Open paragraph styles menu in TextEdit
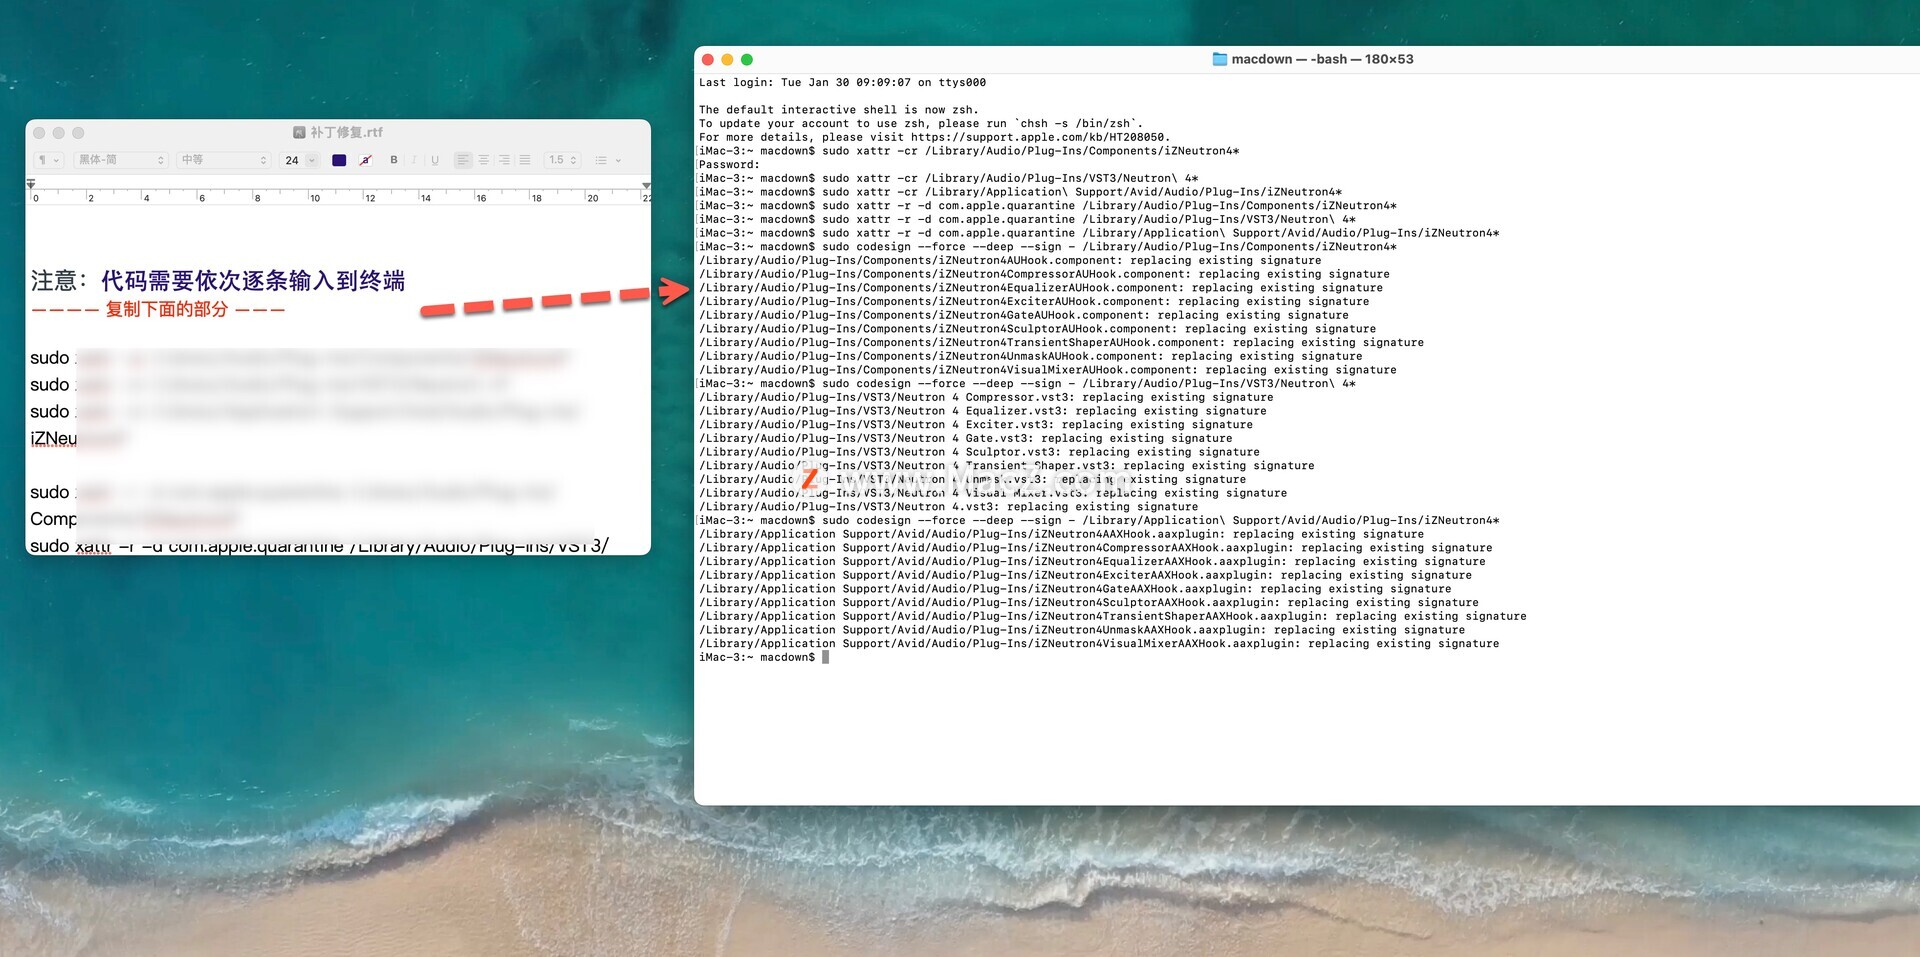The image size is (1920, 957). click(x=49, y=160)
